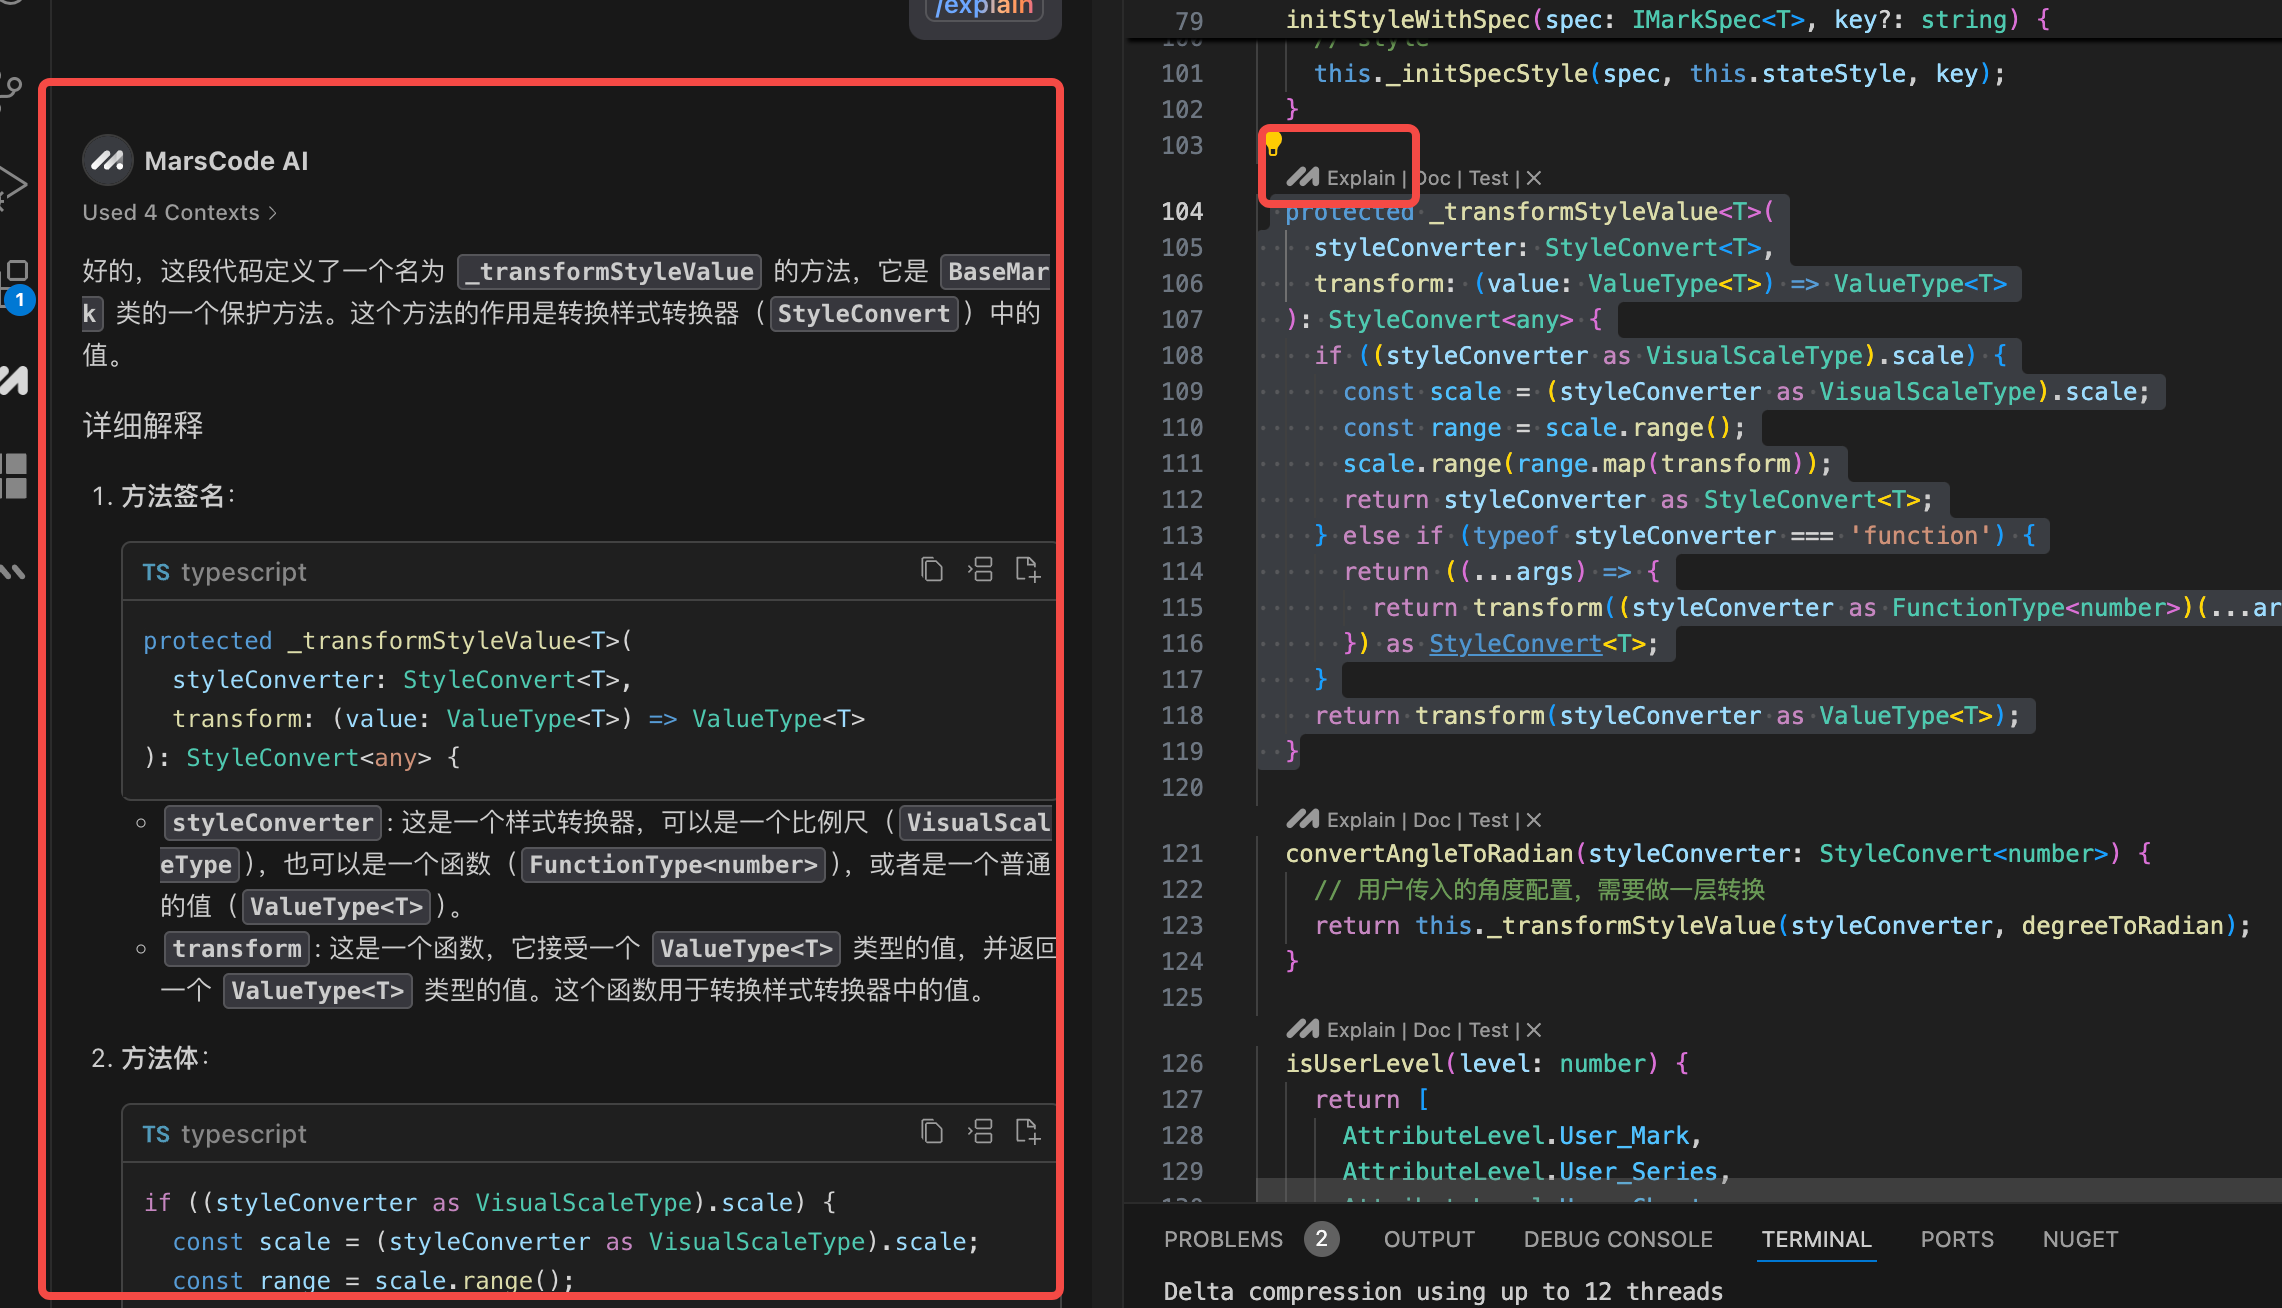Click line number 108 in gutter
This screenshot has height=1308, width=2282.
(x=1182, y=356)
